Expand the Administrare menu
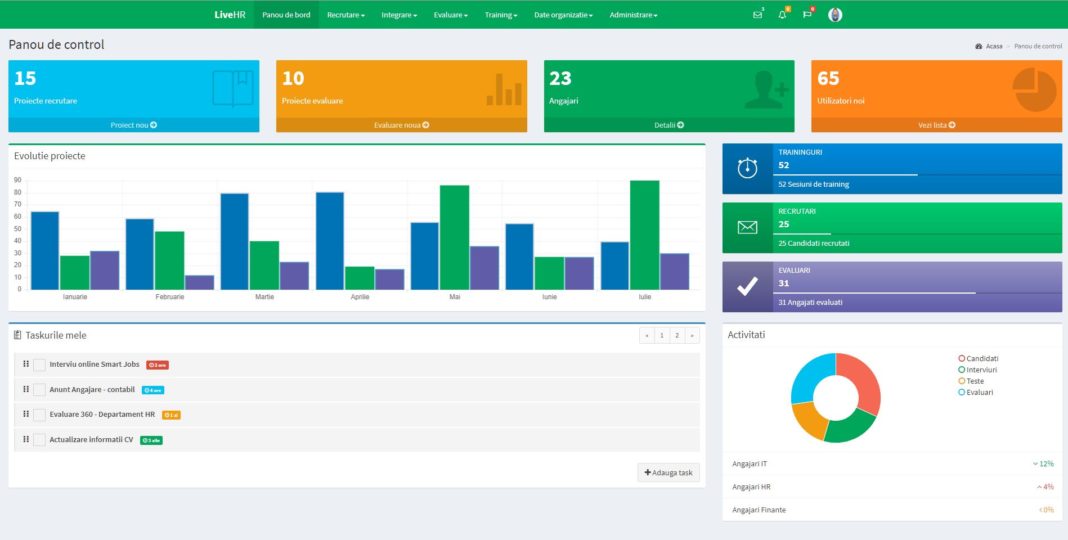The height and width of the screenshot is (540, 1068). click(x=633, y=15)
